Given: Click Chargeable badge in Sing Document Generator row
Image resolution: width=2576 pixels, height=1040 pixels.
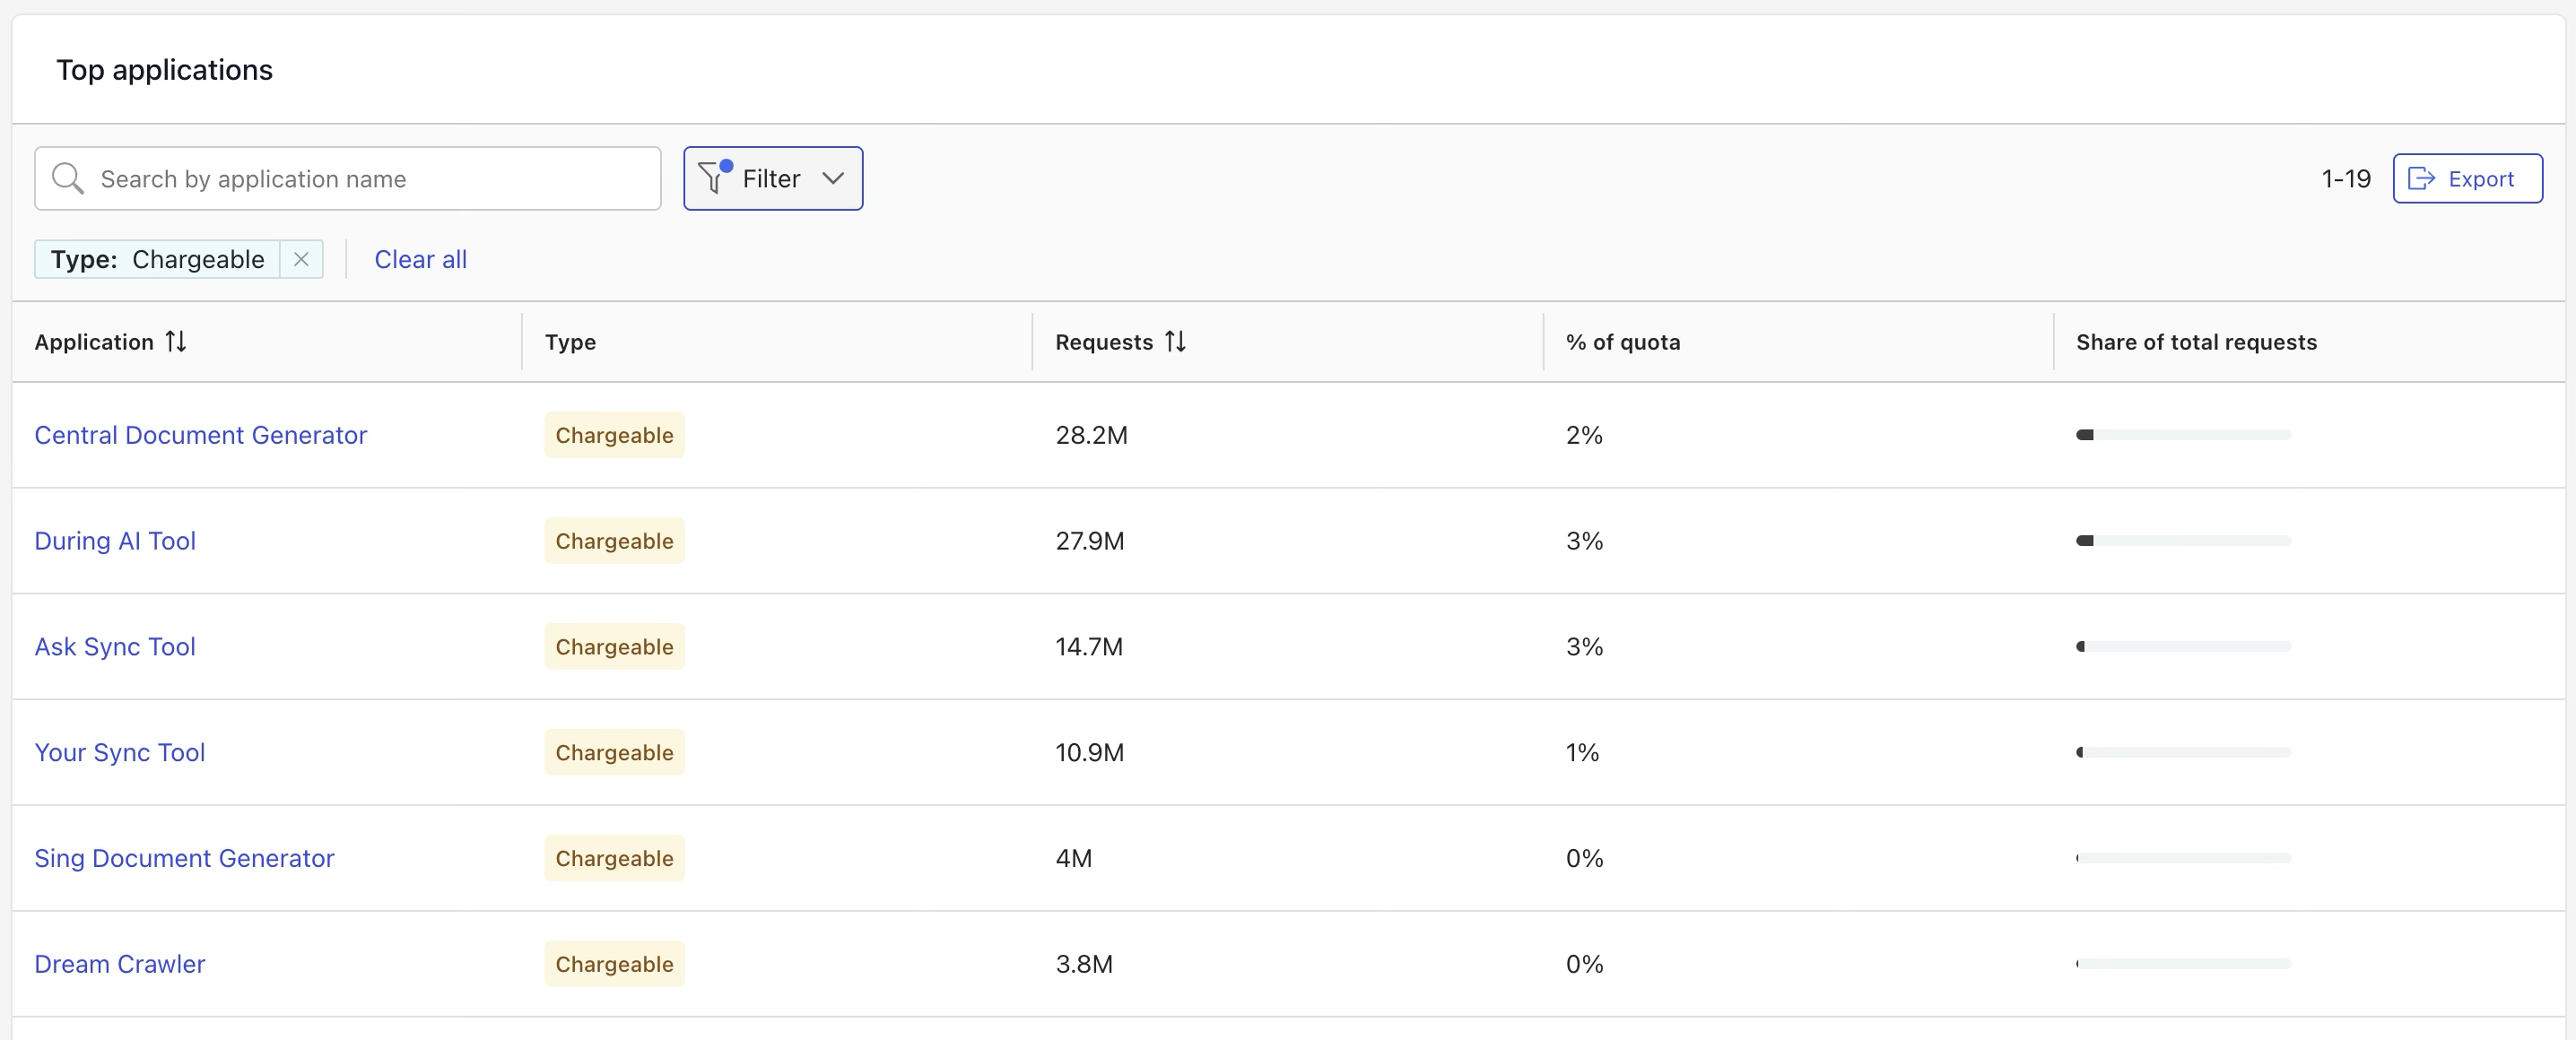Looking at the screenshot, I should coord(614,858).
